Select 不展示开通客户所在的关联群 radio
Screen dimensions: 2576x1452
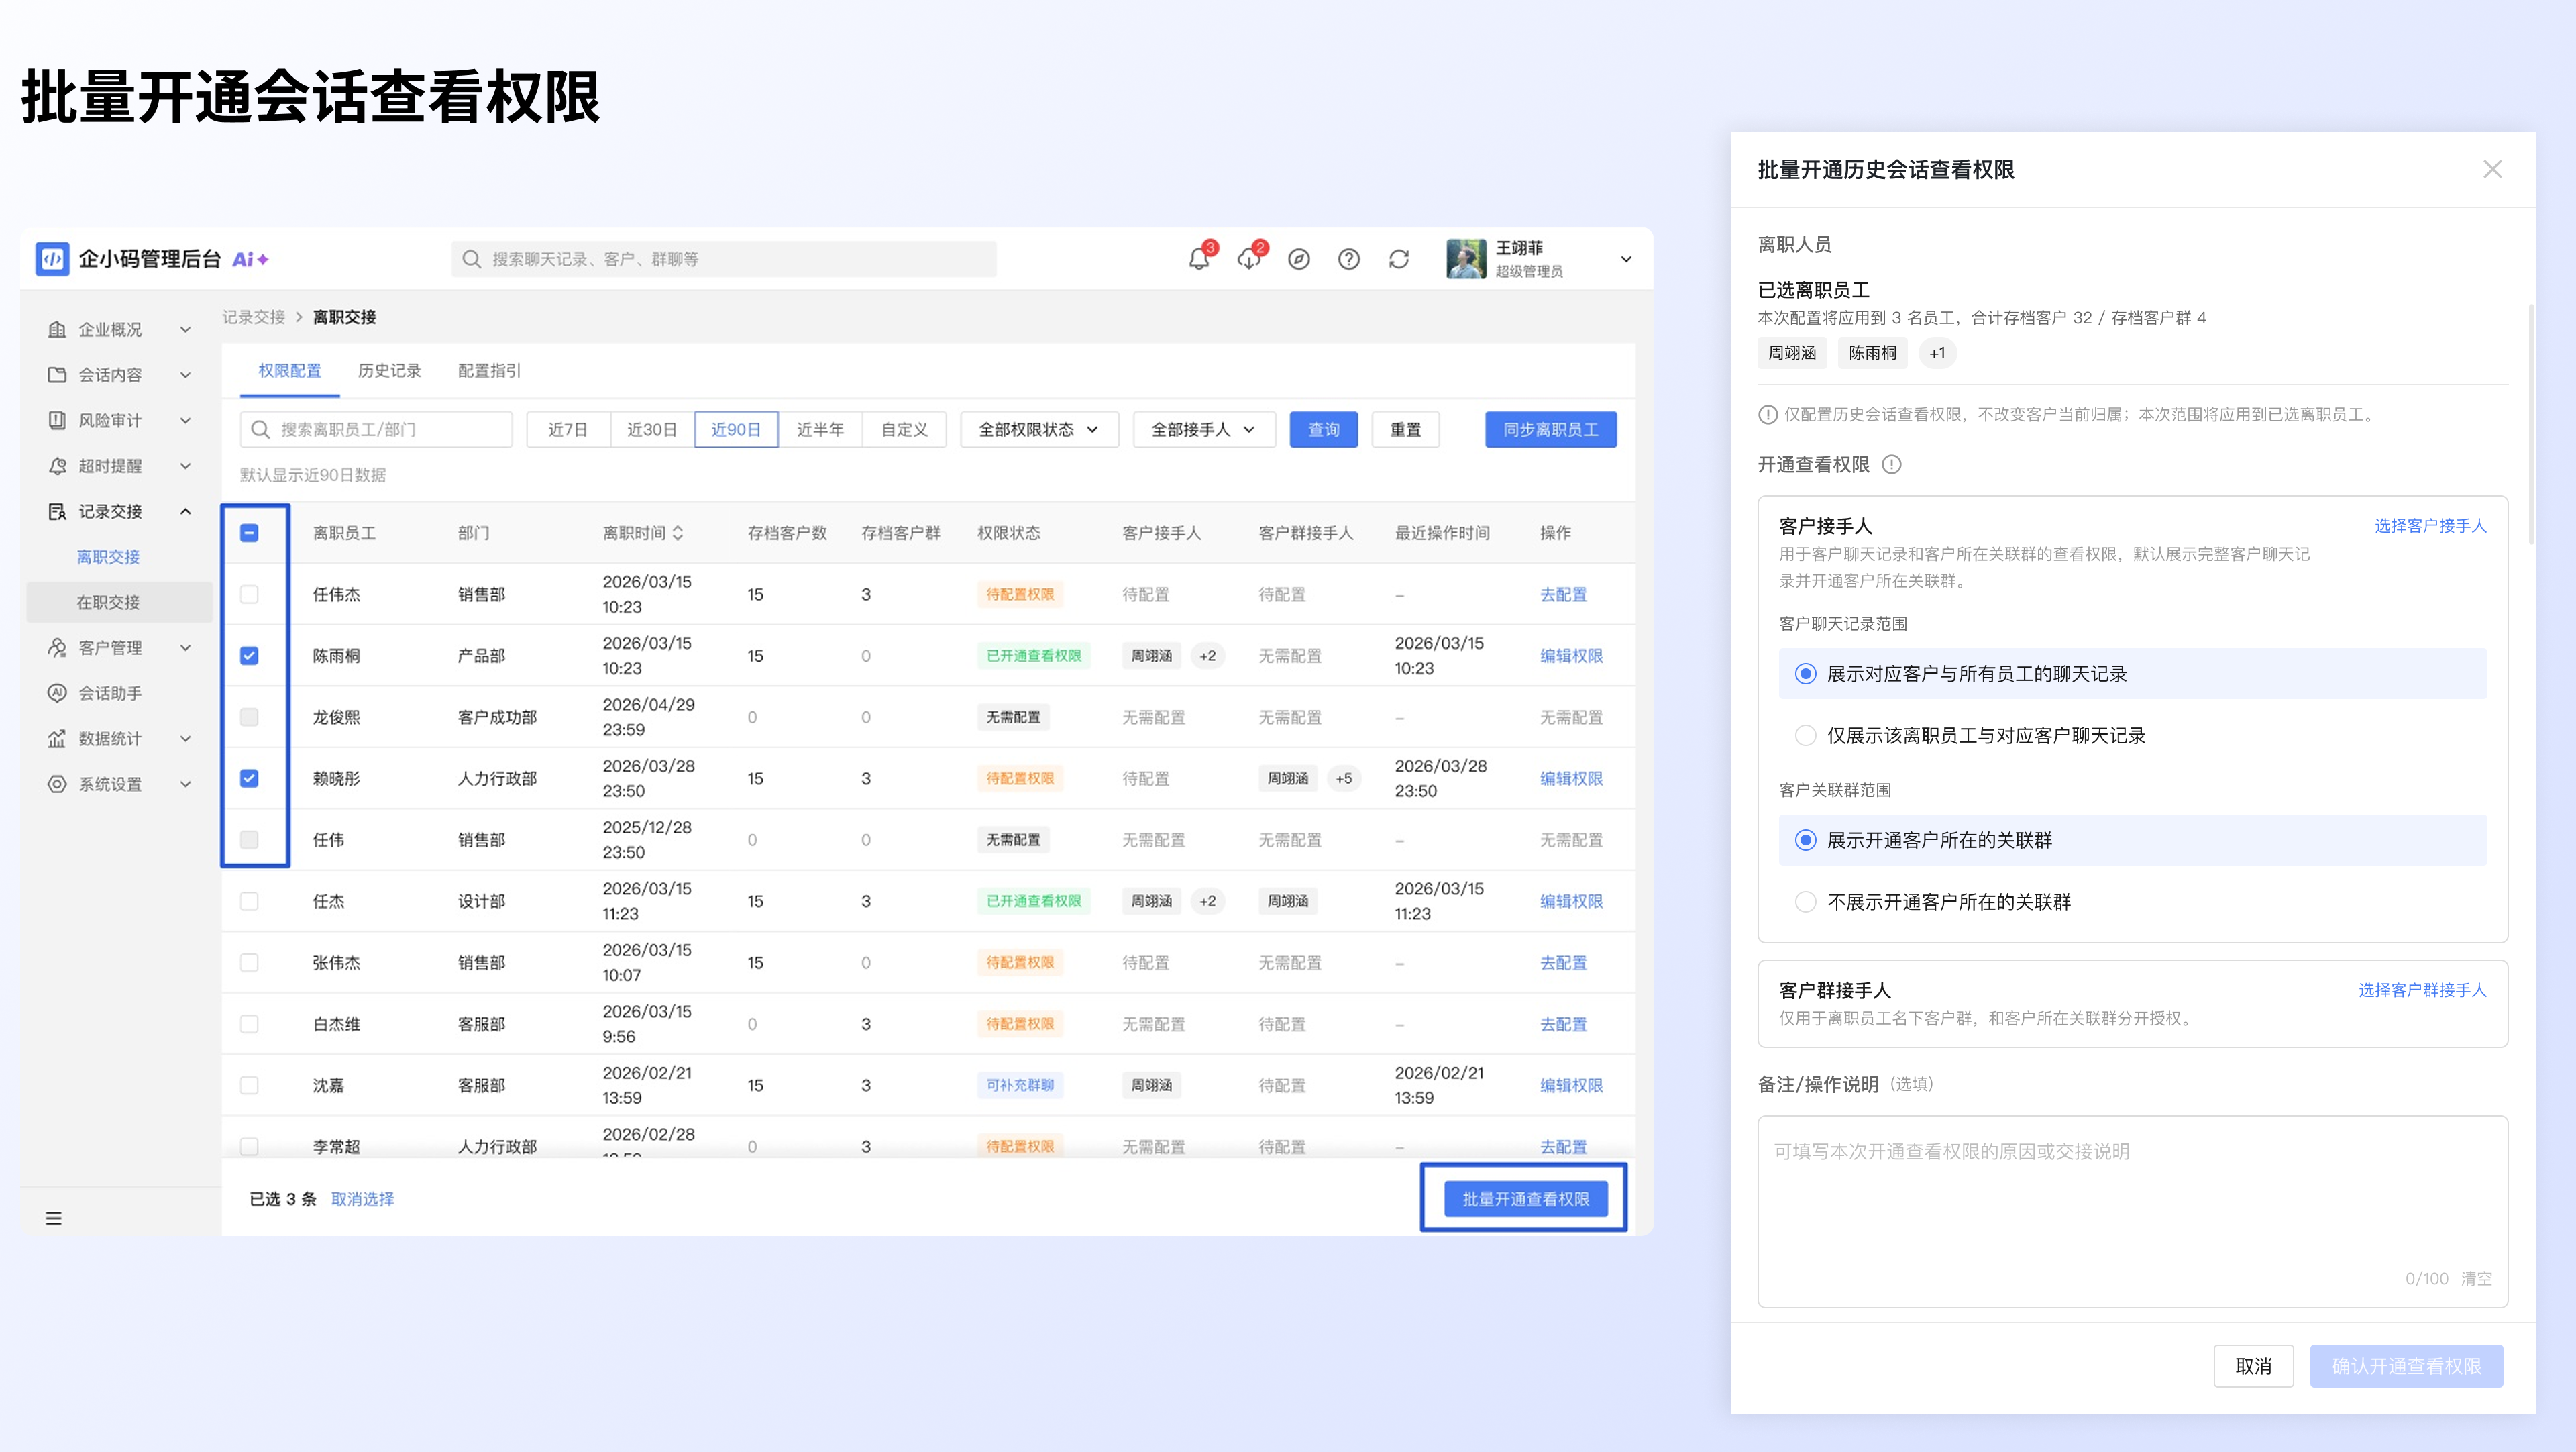coord(1806,901)
